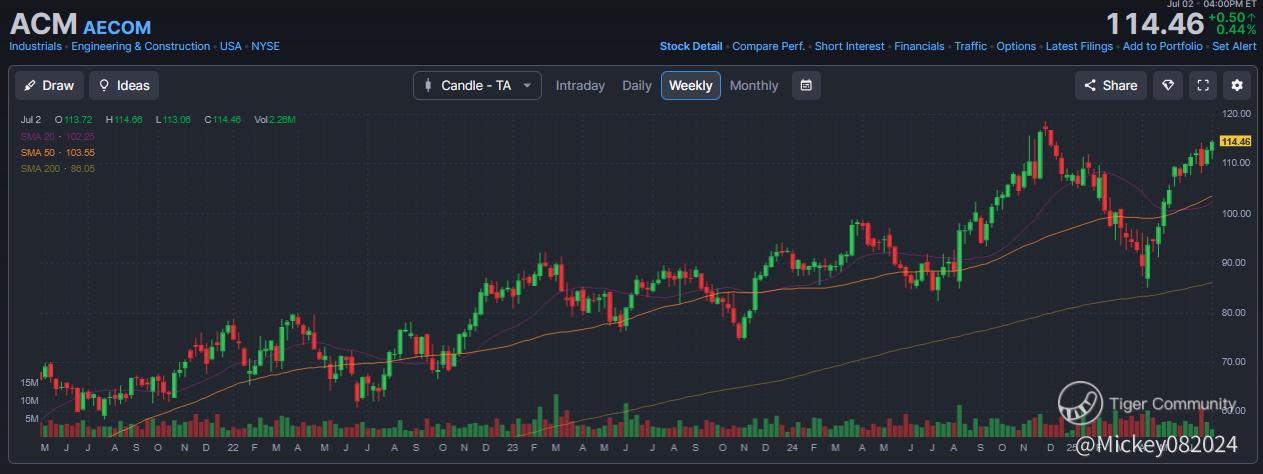Image resolution: width=1263 pixels, height=474 pixels.
Task: Open the USA country link
Action: 231,46
